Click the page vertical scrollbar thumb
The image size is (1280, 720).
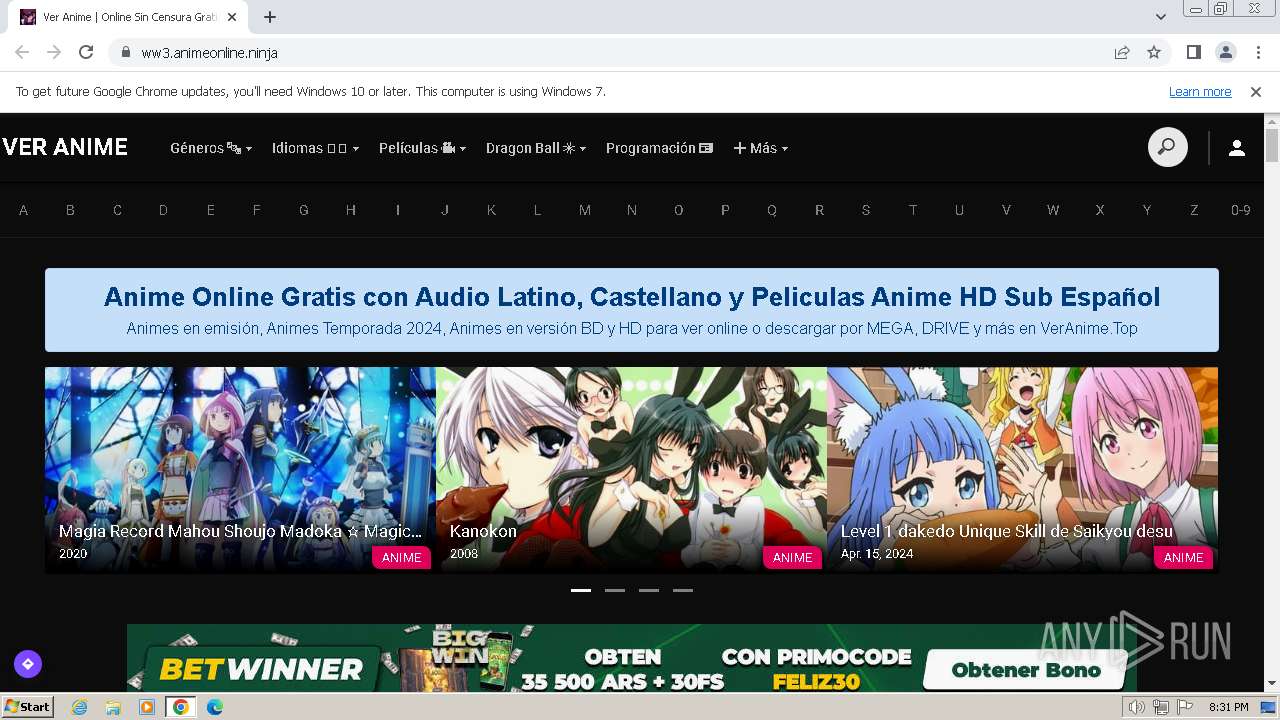coord(1272,145)
